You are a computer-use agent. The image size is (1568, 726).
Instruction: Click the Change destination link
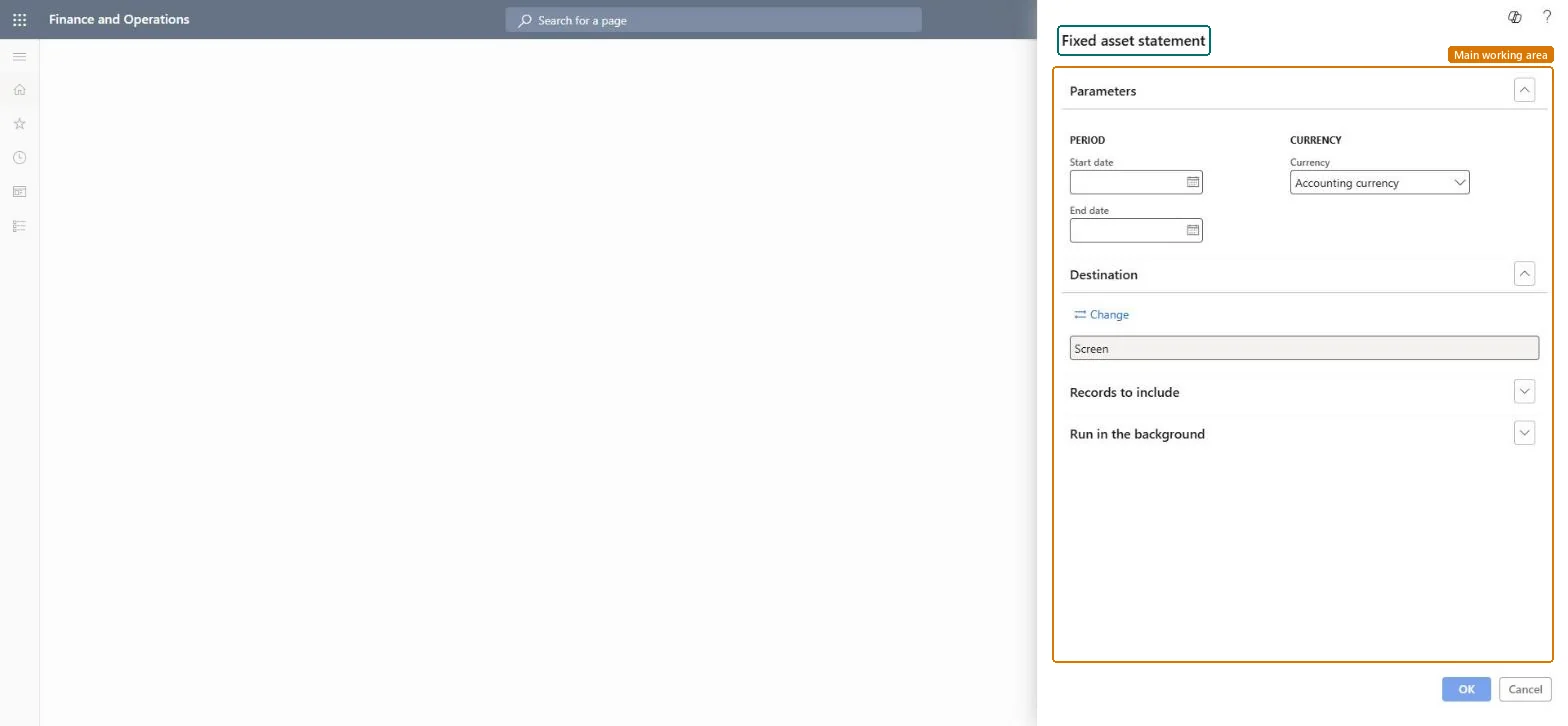click(1101, 314)
